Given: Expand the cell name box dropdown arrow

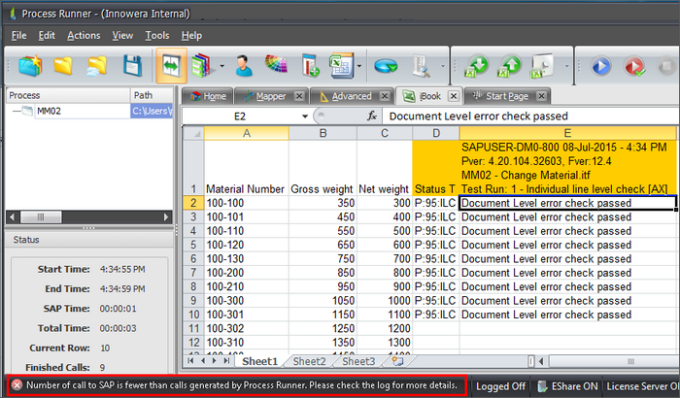Looking at the screenshot, I should (x=305, y=116).
